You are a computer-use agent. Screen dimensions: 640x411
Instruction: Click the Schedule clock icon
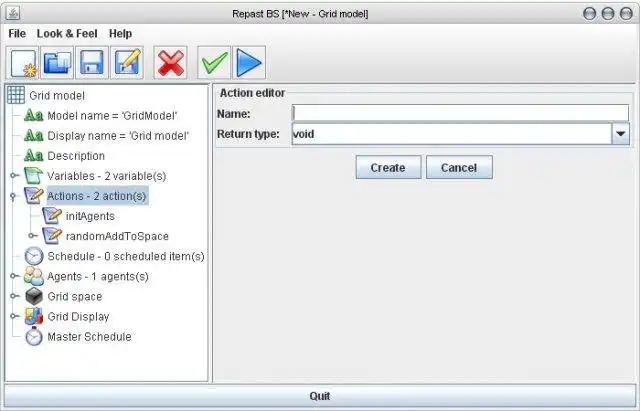tap(33, 256)
